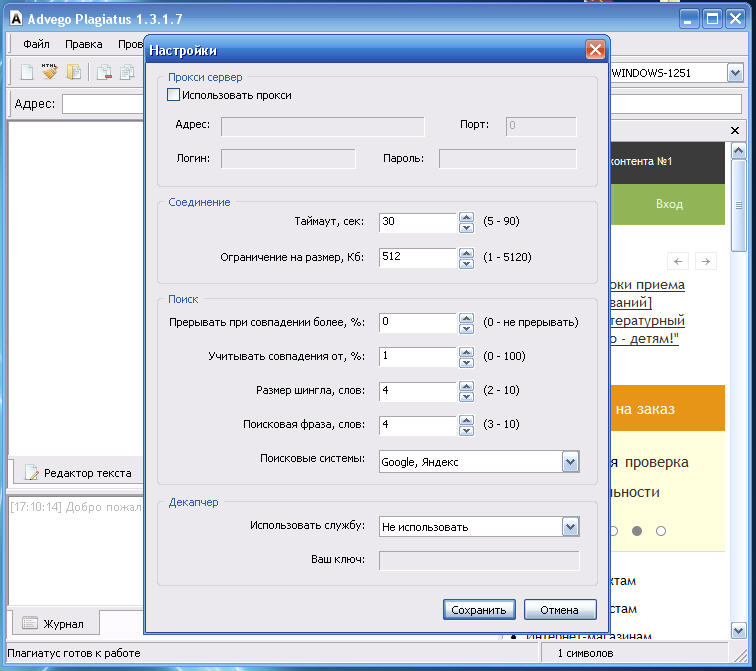Click the HTML cleanup brush icon
The width and height of the screenshot is (756, 671).
click(x=49, y=72)
